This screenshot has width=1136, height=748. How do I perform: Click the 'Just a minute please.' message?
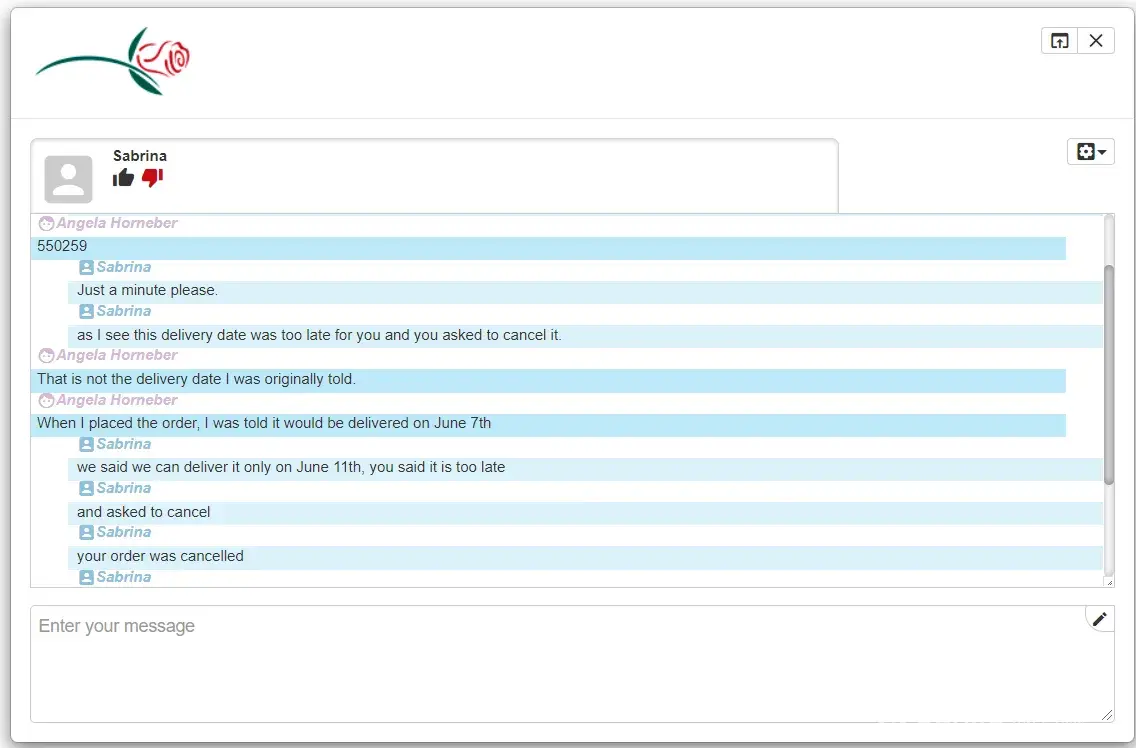coord(147,290)
